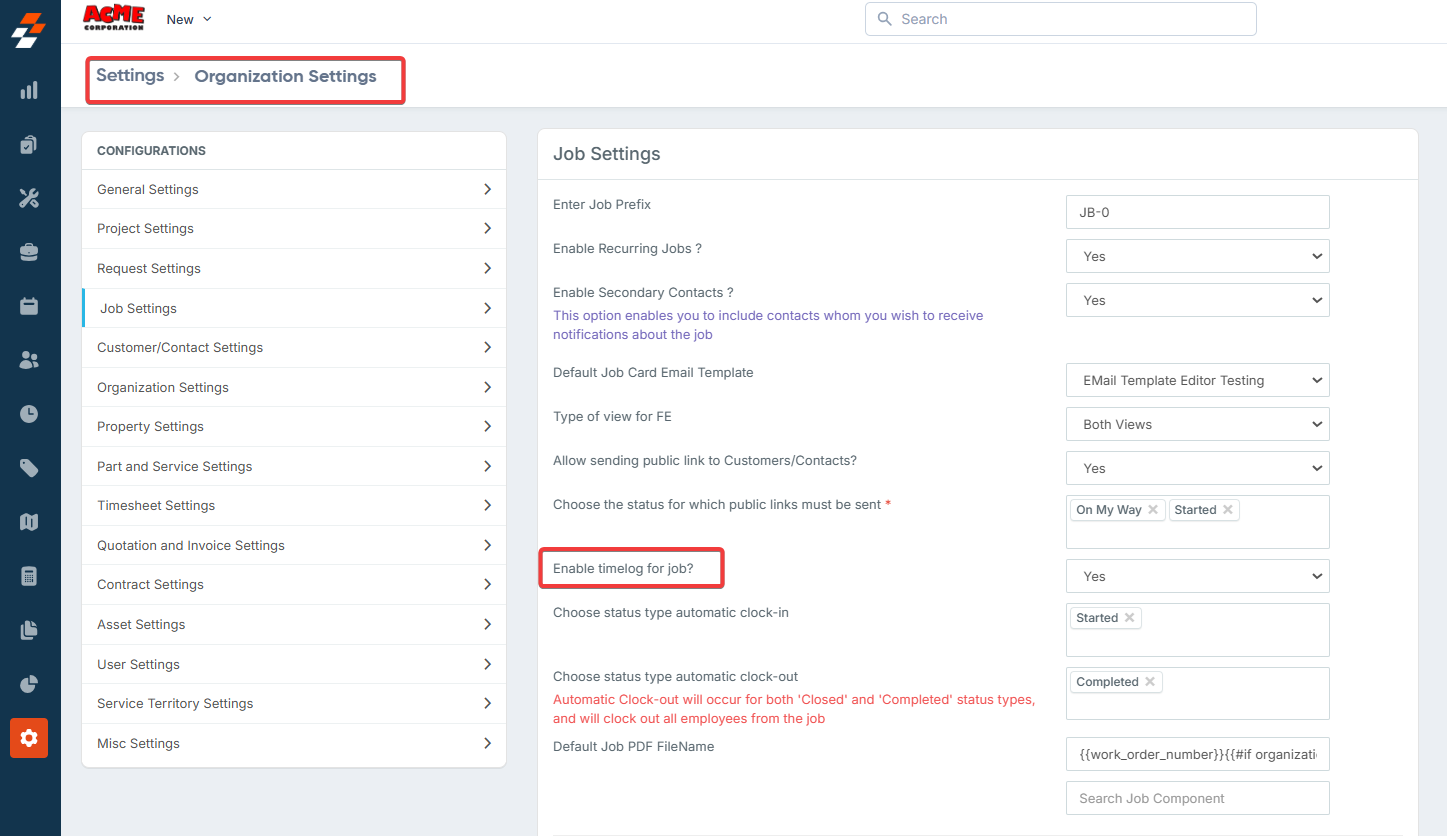Viewport: 1447px width, 836px height.
Task: Open the map icon in the sidebar
Action: tap(29, 522)
